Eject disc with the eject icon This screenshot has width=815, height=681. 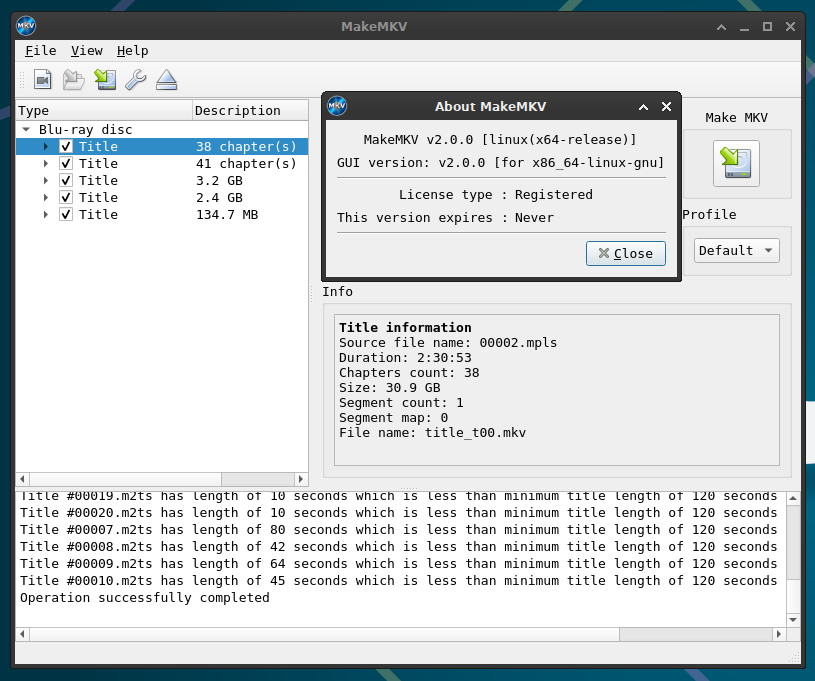tap(166, 80)
